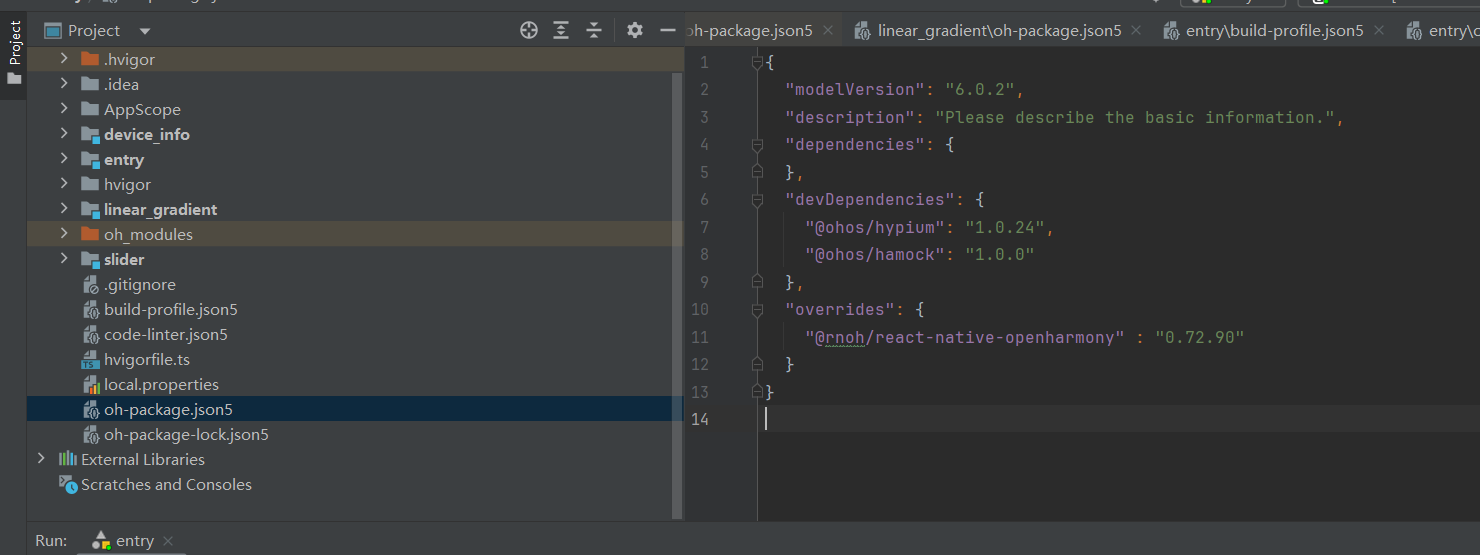
Task: Click the local.properties file icon
Action: pos(90,384)
